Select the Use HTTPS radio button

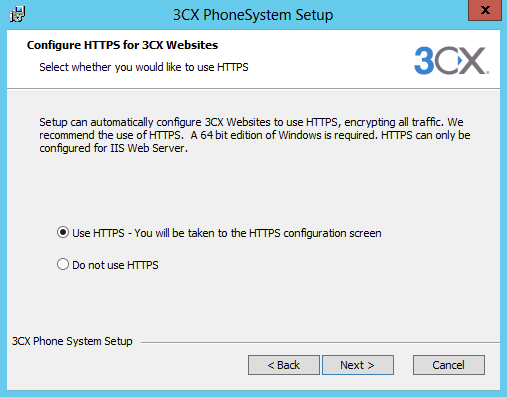tap(63, 232)
